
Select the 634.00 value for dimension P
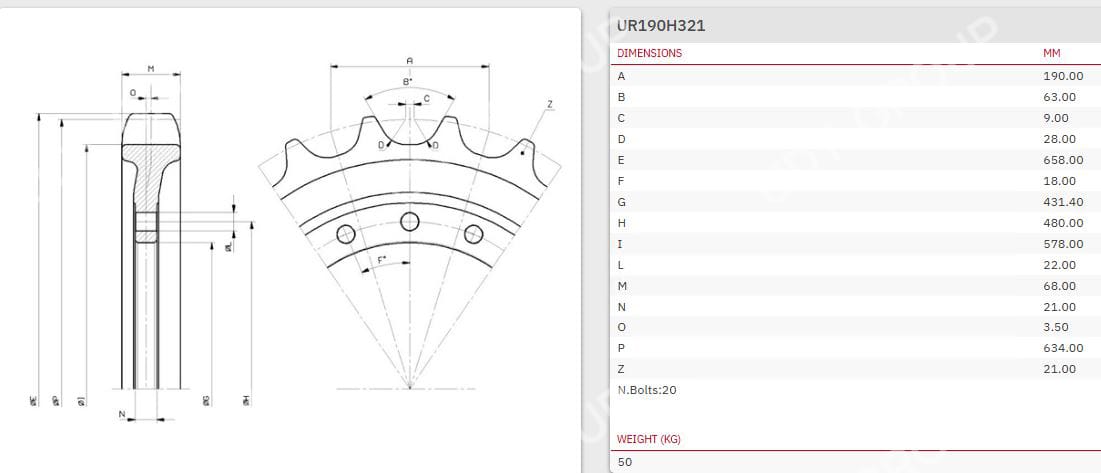1062,348
